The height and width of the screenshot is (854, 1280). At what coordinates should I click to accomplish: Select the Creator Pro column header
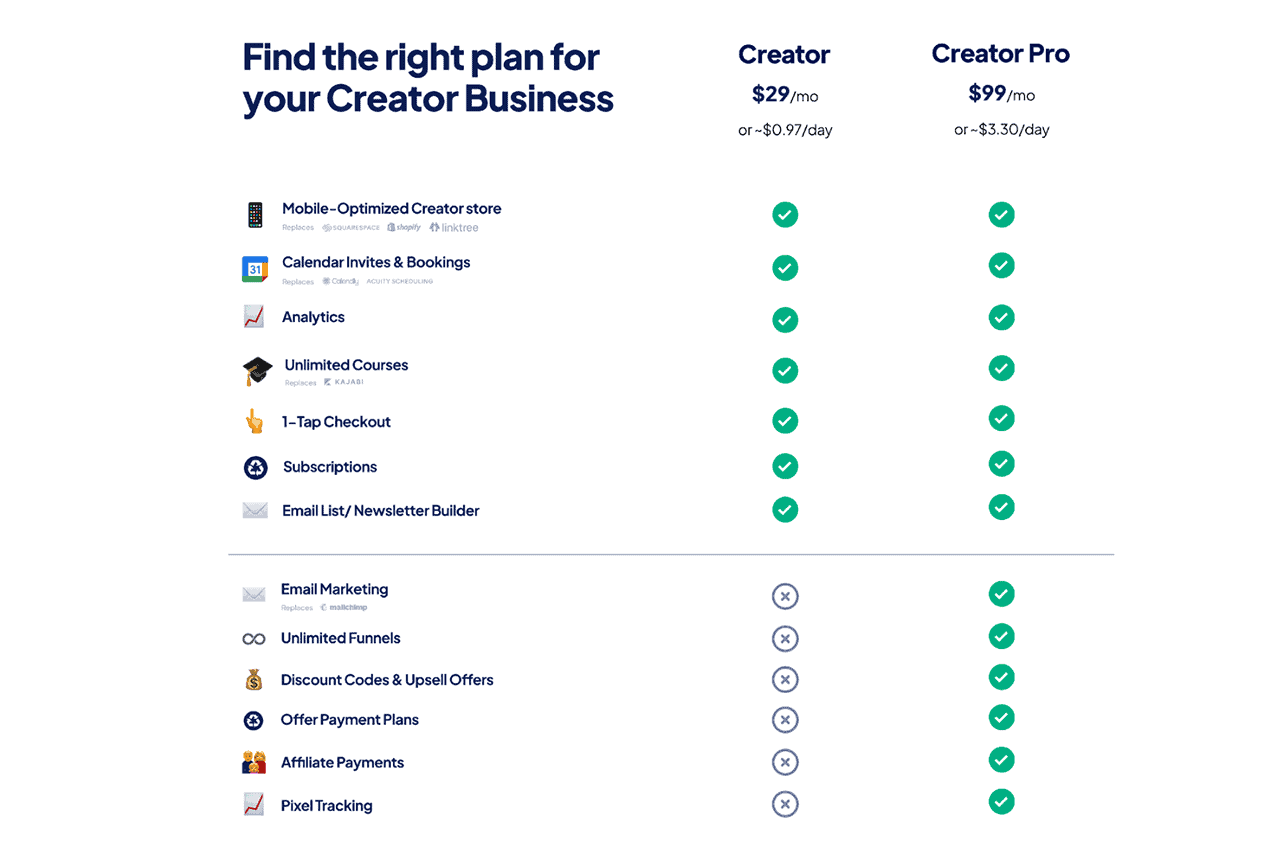point(1001,53)
